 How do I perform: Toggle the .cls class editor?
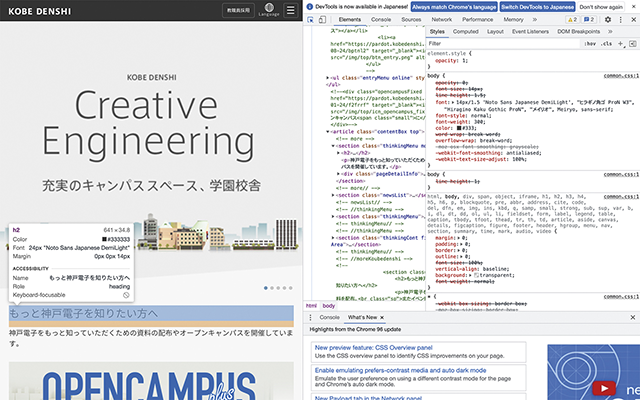click(606, 44)
